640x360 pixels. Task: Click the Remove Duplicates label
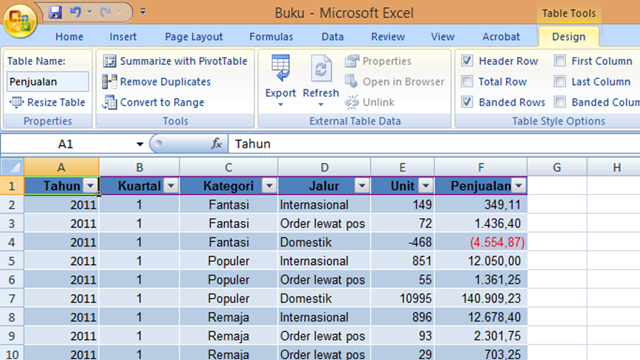pyautogui.click(x=165, y=82)
